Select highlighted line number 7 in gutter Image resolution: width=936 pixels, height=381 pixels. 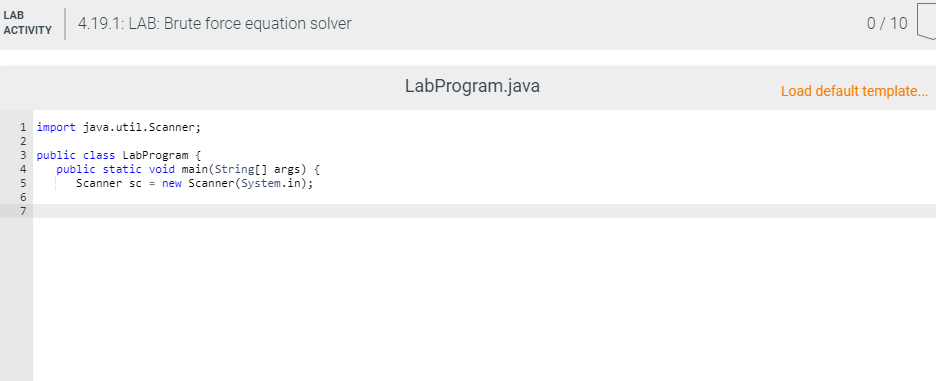[x=23, y=211]
